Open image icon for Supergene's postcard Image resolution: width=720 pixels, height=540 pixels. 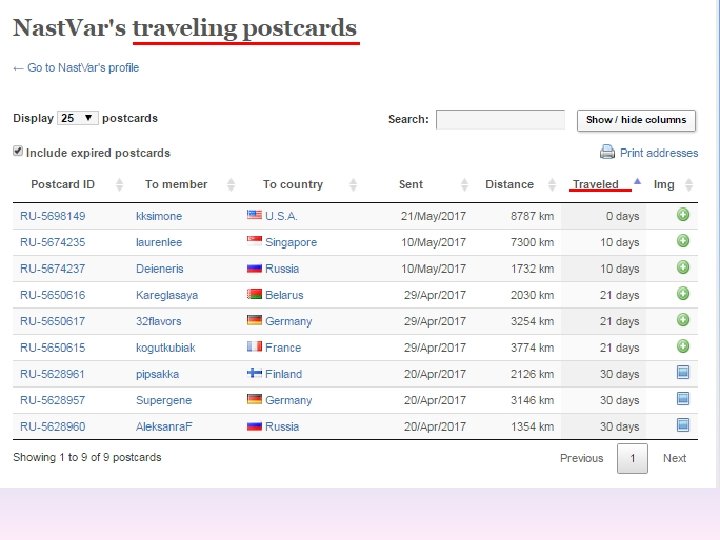(683, 398)
